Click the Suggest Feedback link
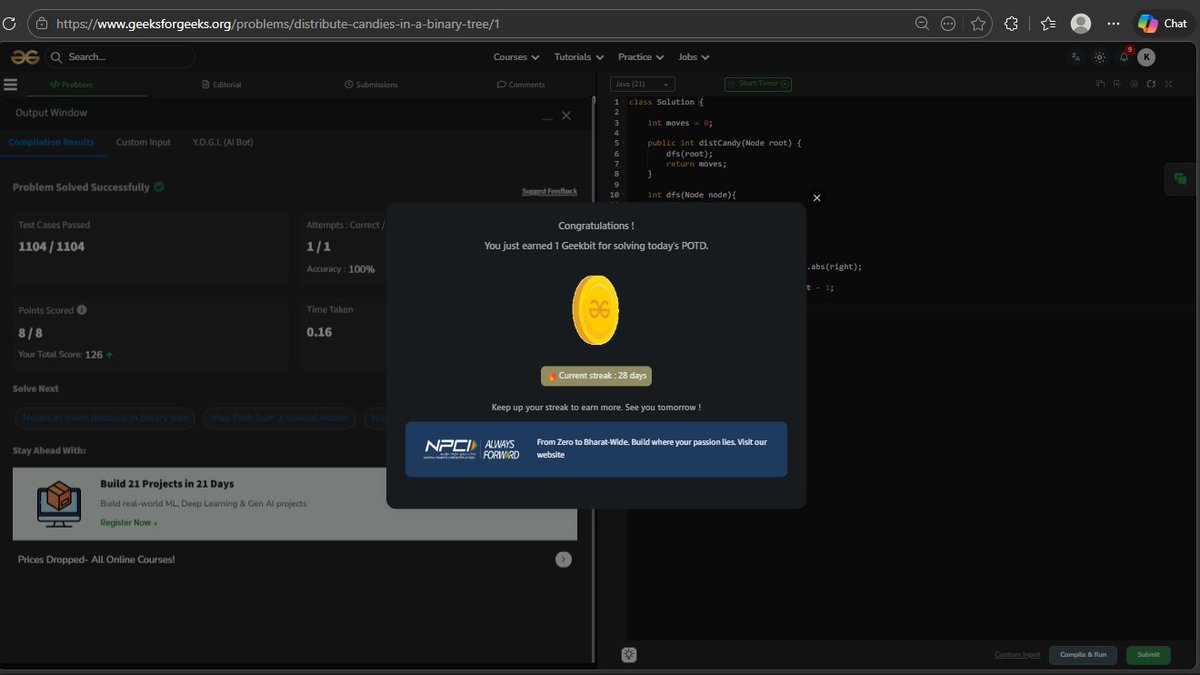The width and height of the screenshot is (1200, 675). click(549, 191)
